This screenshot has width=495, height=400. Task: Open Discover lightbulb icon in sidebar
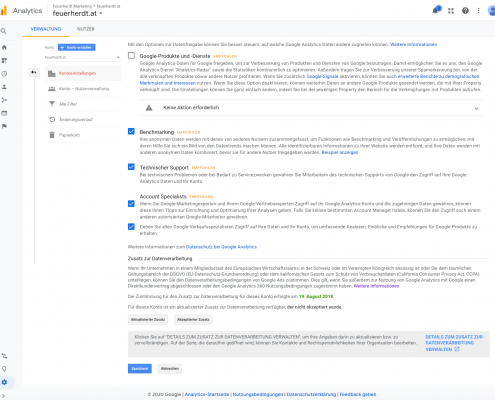tap(4, 369)
